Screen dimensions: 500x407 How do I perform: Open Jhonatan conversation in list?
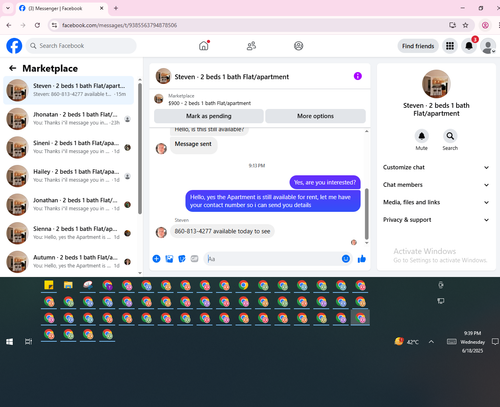point(69,119)
